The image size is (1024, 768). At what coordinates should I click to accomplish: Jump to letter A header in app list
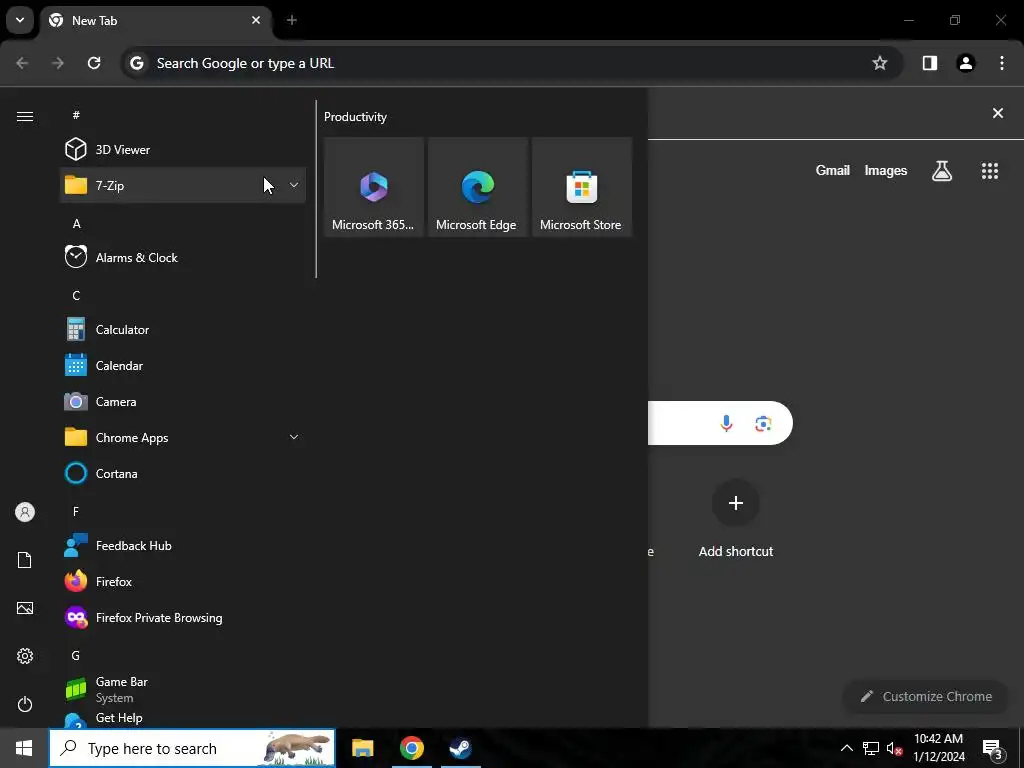(x=76, y=223)
